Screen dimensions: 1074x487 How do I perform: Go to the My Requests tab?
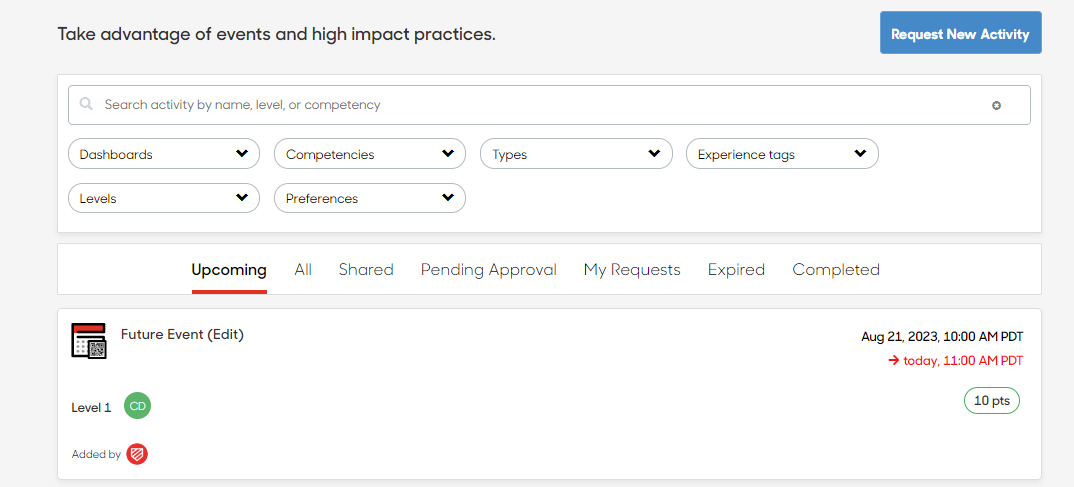[632, 270]
